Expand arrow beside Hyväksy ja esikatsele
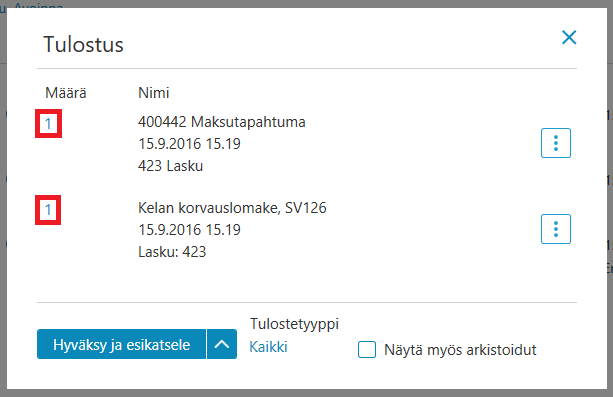Screen dimensions: 613x397 (222, 344)
